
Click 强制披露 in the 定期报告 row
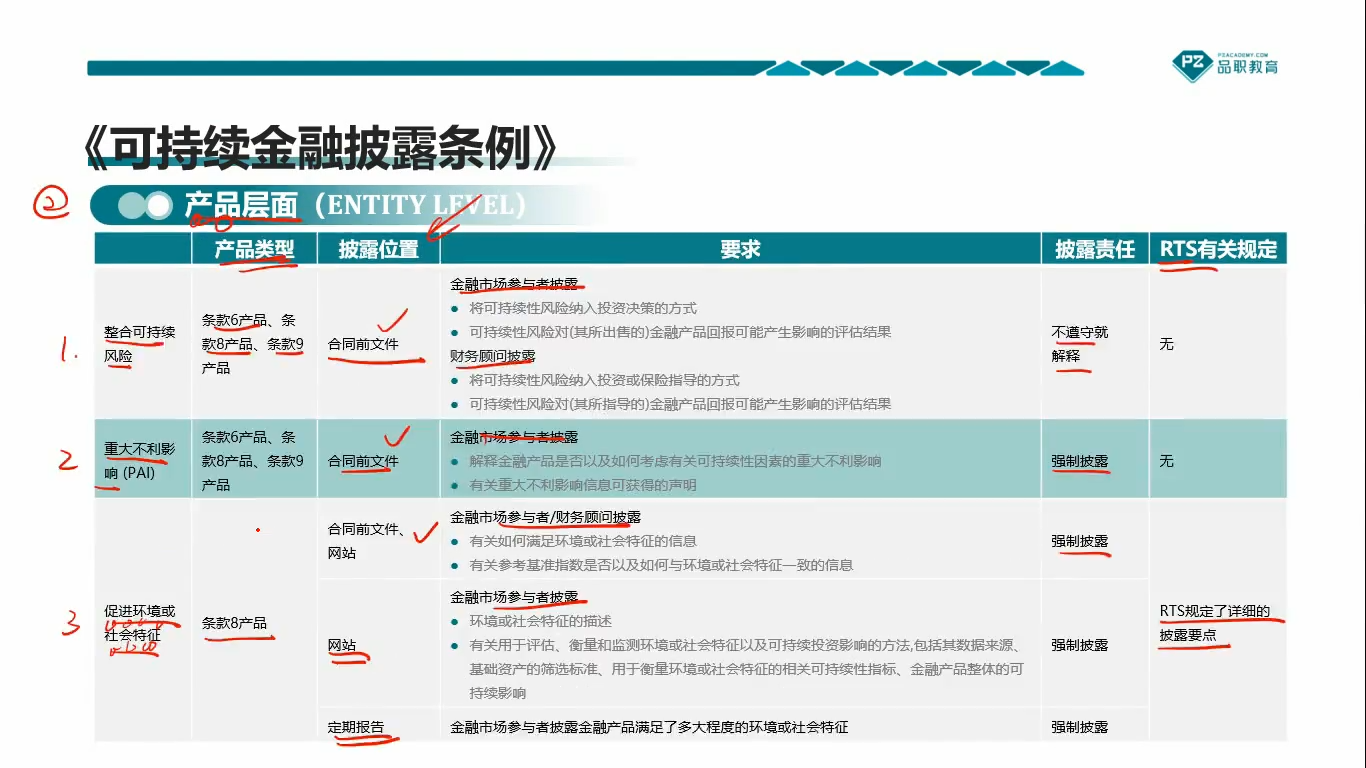[x=1080, y=727]
